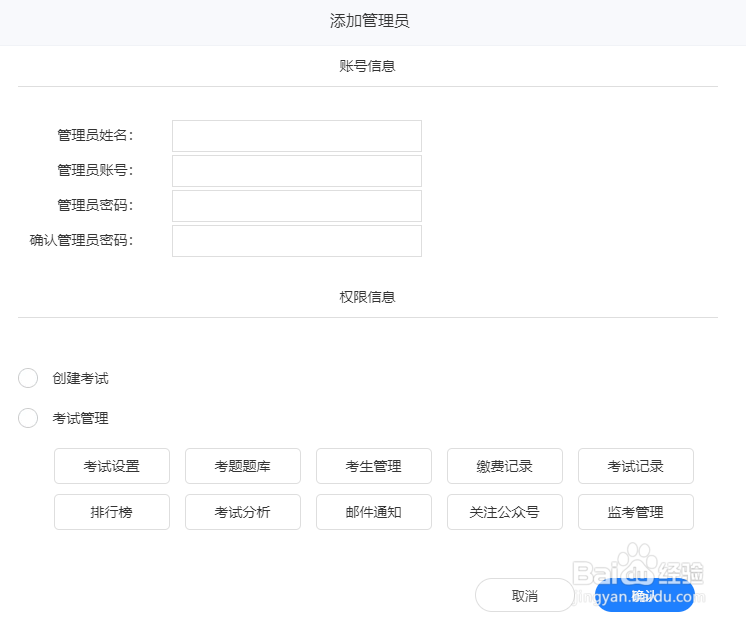Click the 缴费记录 permission button
This screenshot has width=746, height=622.
(505, 466)
